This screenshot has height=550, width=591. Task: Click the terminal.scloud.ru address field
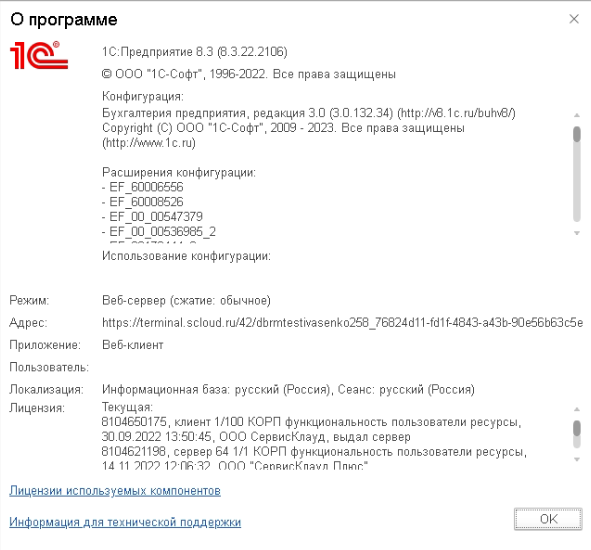[x=342, y=323]
